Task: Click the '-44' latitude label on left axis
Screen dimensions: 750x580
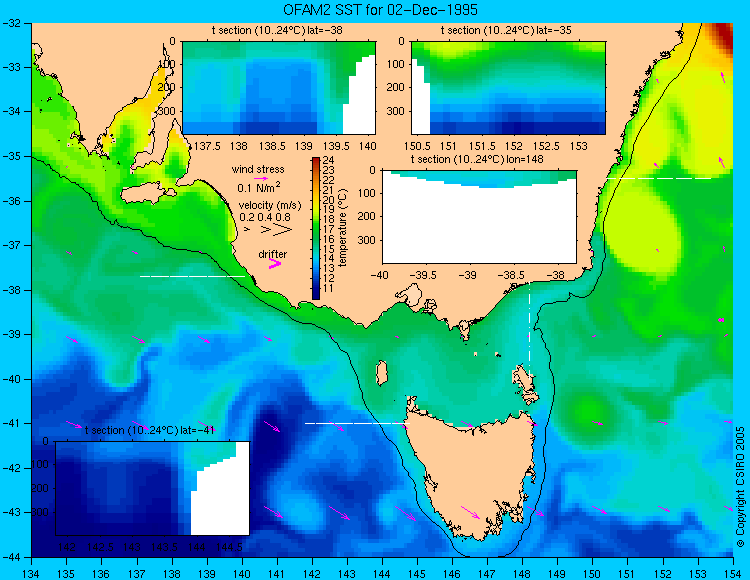Action: pos(11,558)
